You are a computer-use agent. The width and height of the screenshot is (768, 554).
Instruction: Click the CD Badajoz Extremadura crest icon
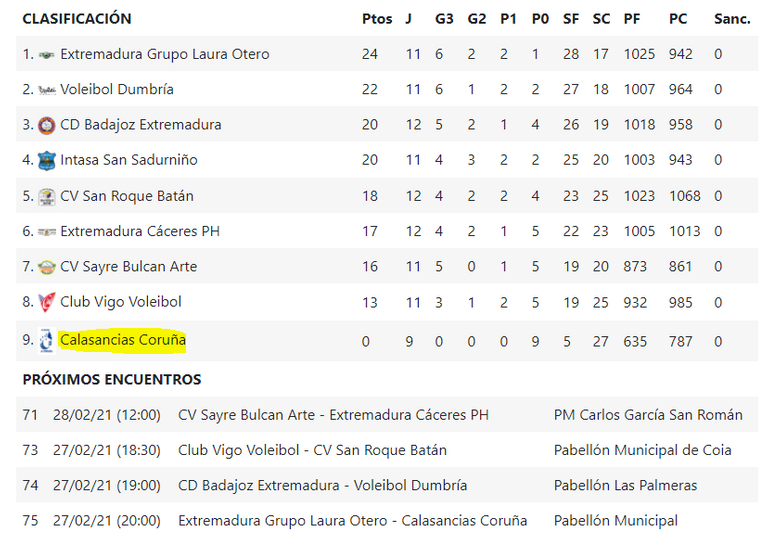coord(47,125)
